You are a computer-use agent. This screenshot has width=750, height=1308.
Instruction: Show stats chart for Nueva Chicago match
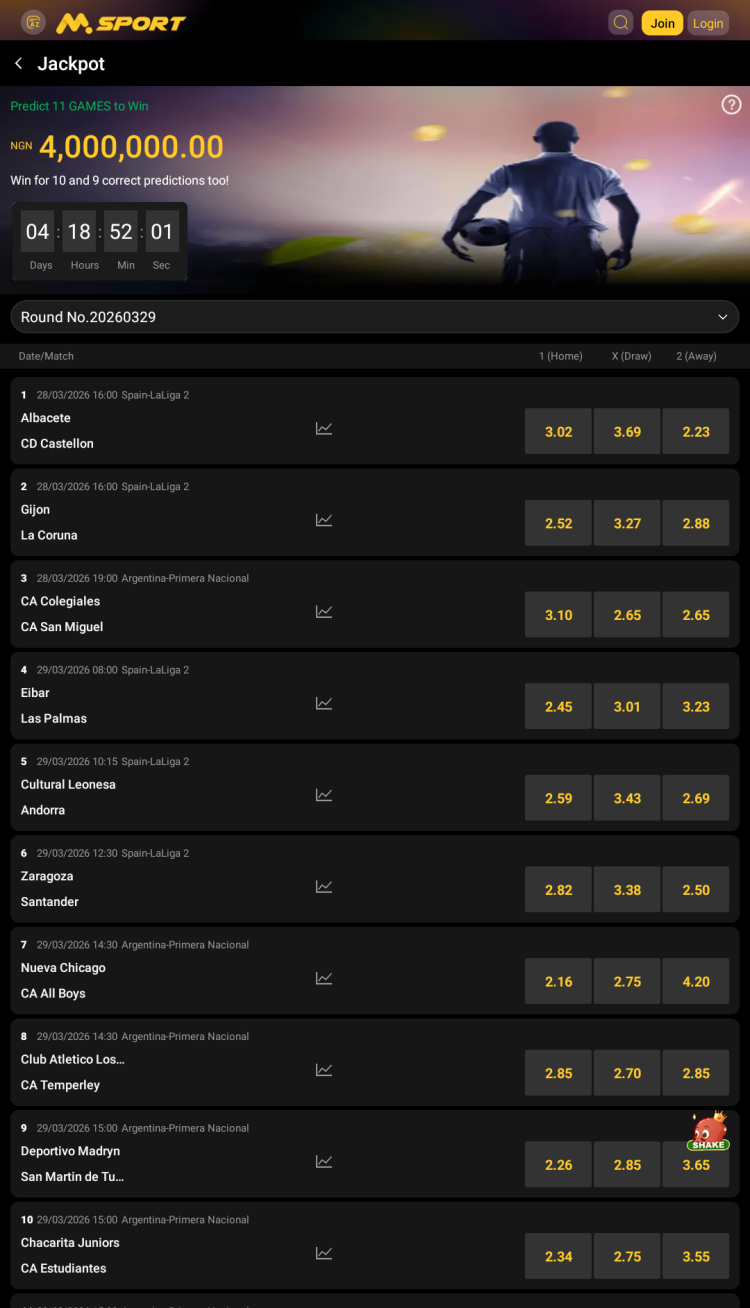[x=324, y=978]
